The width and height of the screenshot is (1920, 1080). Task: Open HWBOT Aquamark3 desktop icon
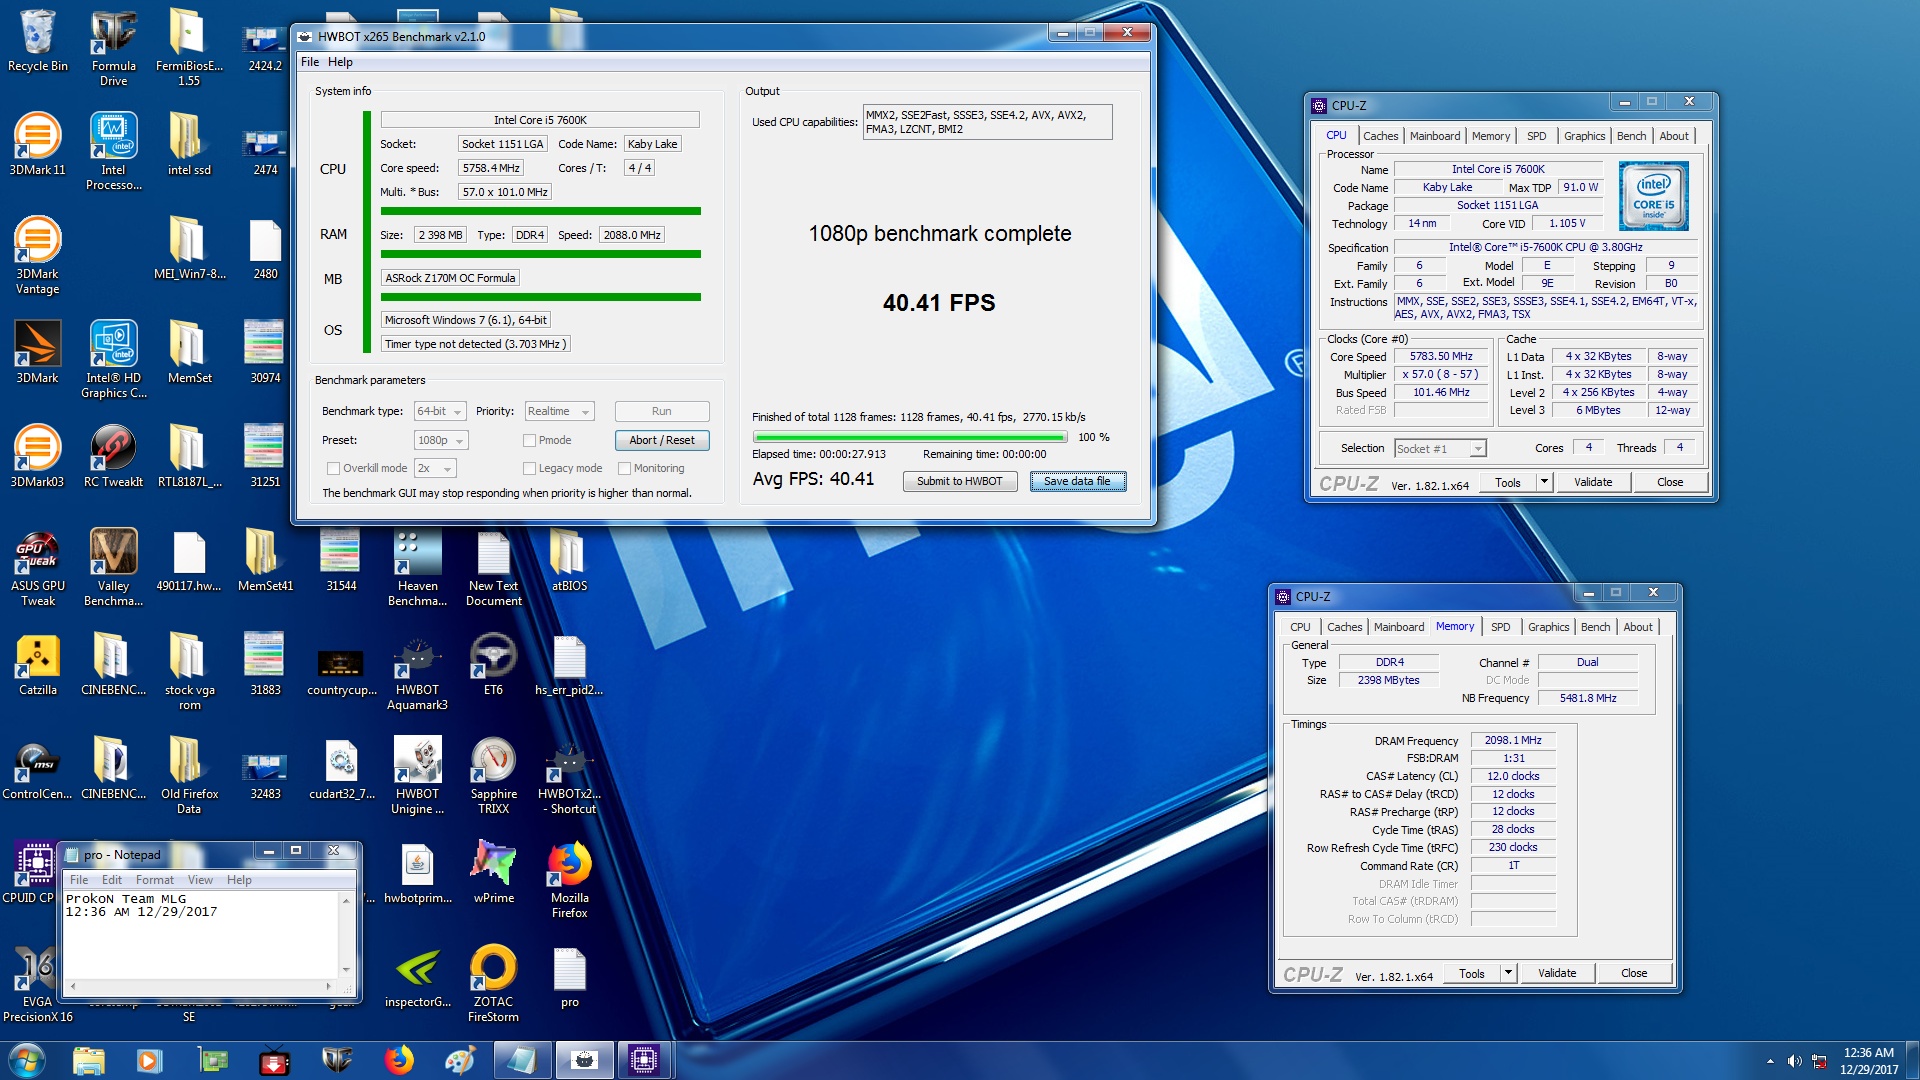click(x=417, y=671)
